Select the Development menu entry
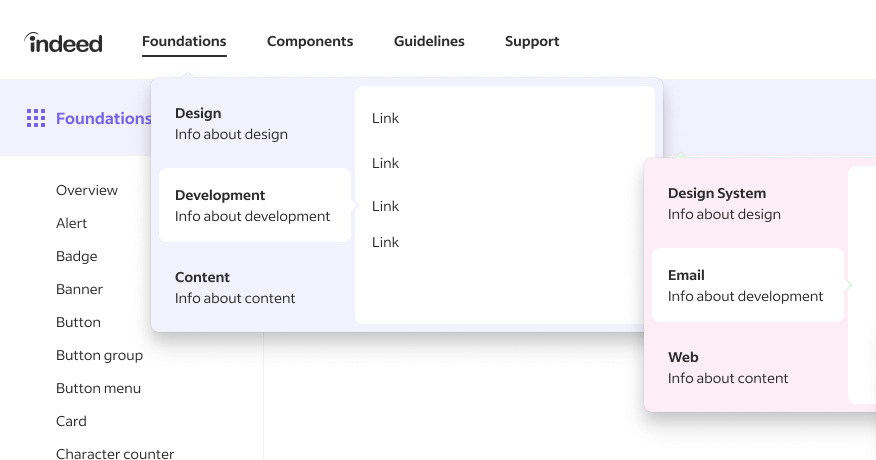 coord(254,205)
